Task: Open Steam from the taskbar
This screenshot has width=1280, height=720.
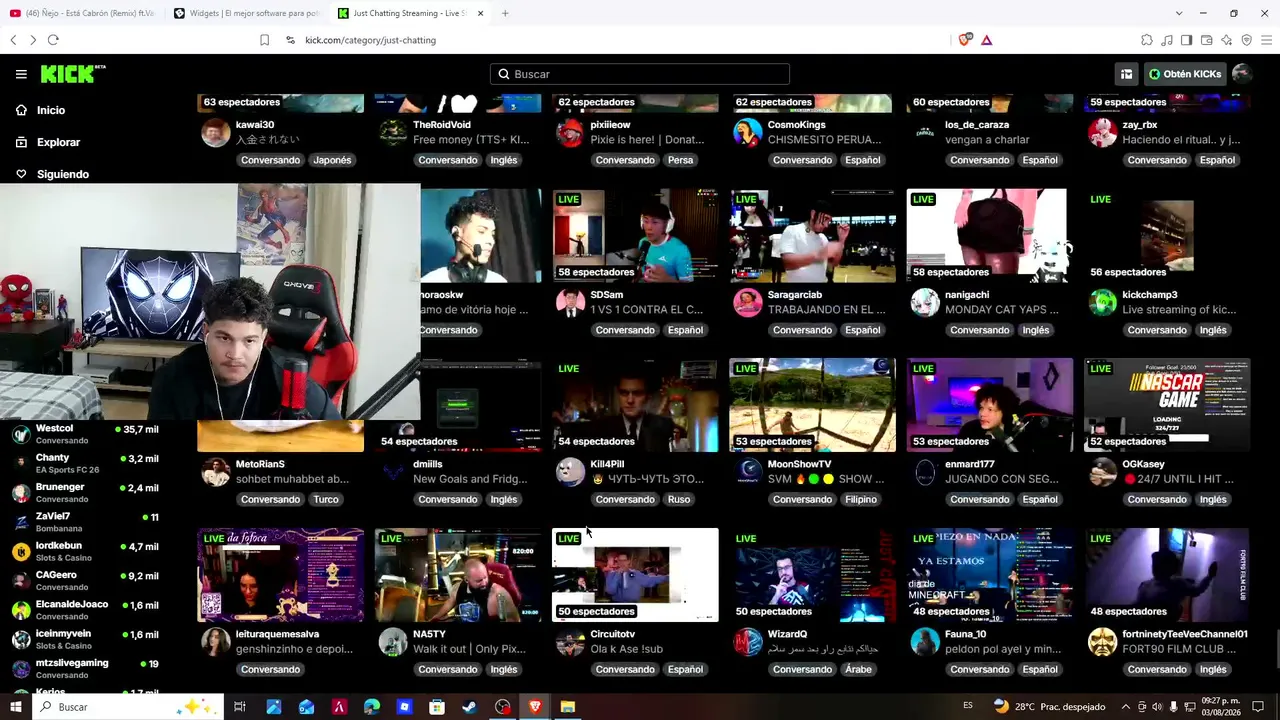Action: [469, 707]
